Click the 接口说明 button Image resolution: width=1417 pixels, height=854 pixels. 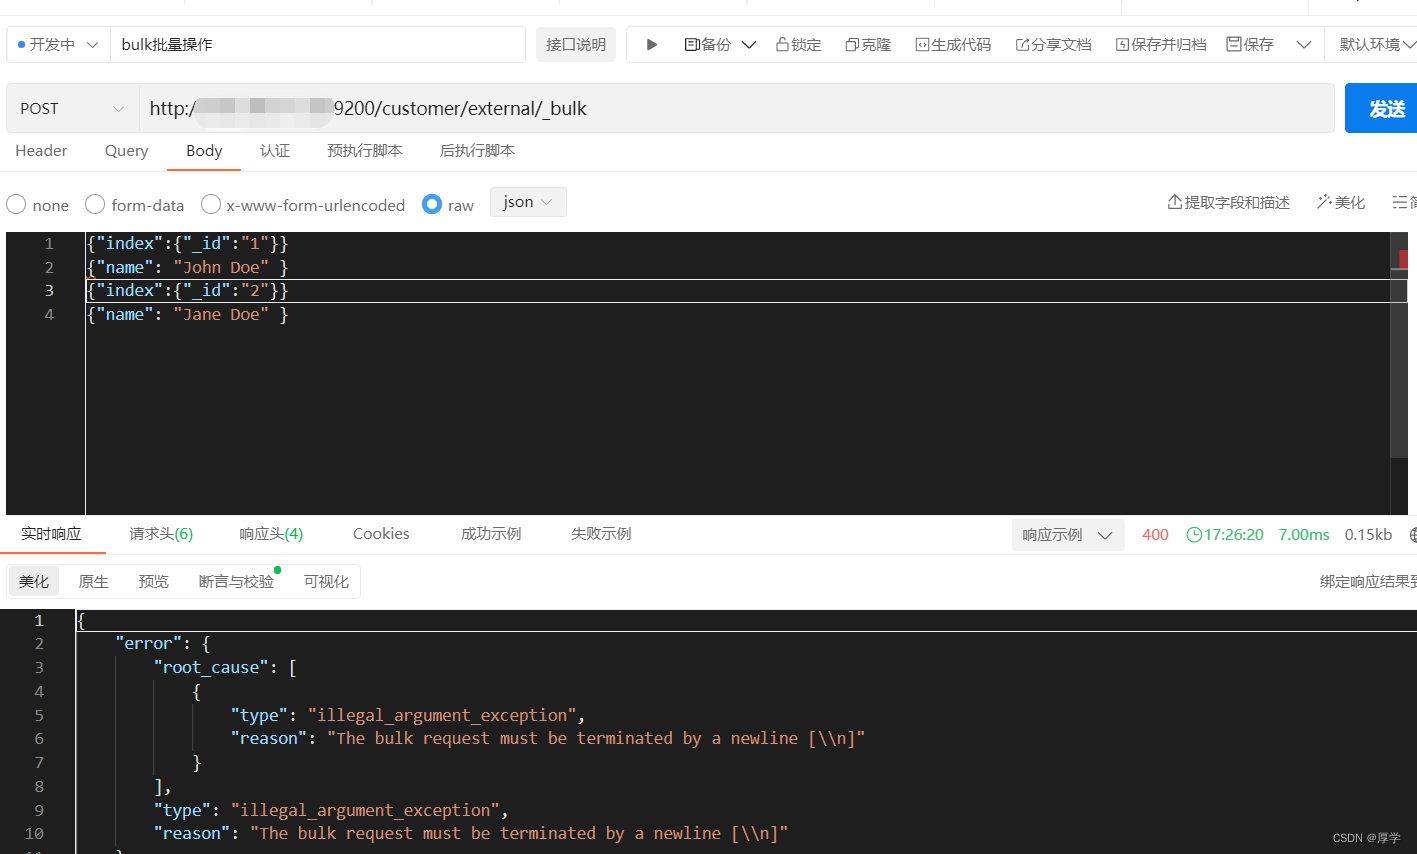tap(576, 45)
